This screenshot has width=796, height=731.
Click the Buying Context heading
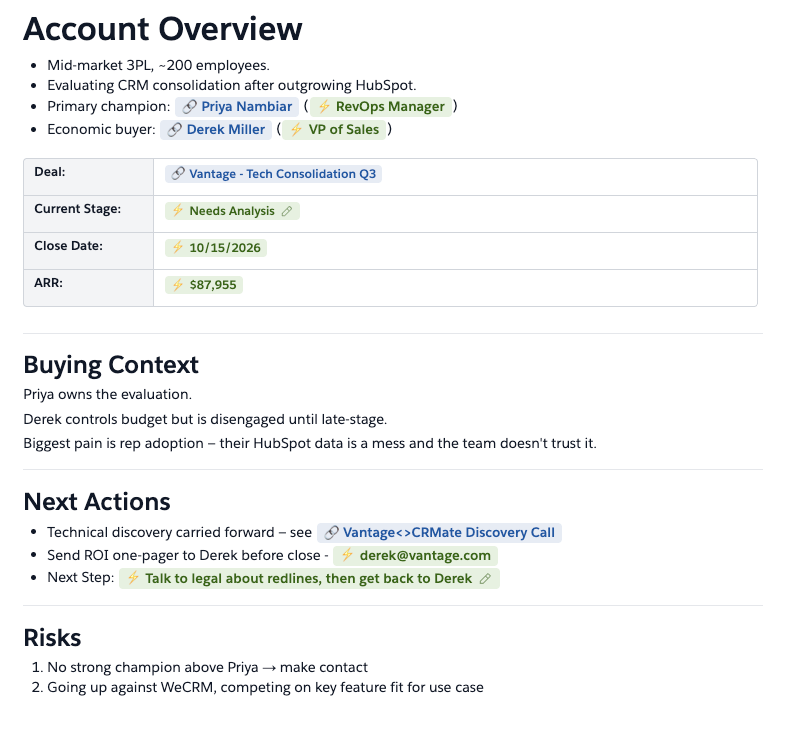(111, 366)
